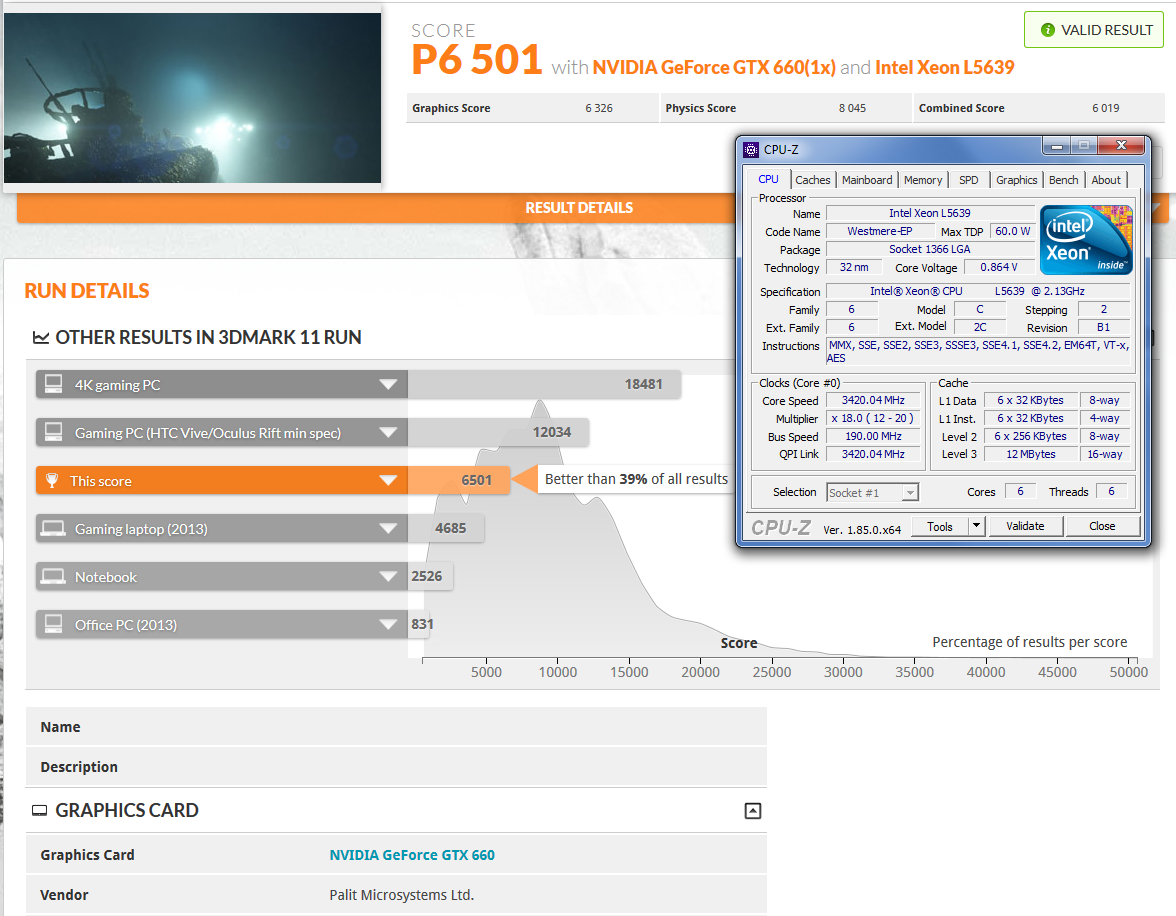Click the 12034 score bar
The height and width of the screenshot is (916, 1176).
(x=498, y=432)
